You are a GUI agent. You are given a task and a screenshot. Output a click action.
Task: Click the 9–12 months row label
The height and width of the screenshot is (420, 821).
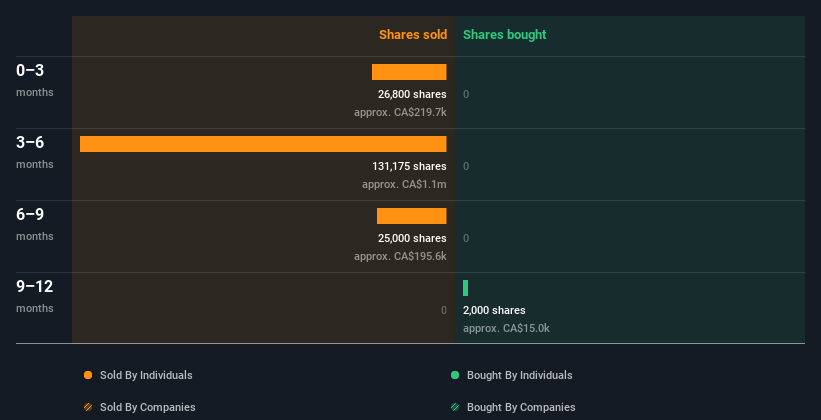(x=35, y=296)
